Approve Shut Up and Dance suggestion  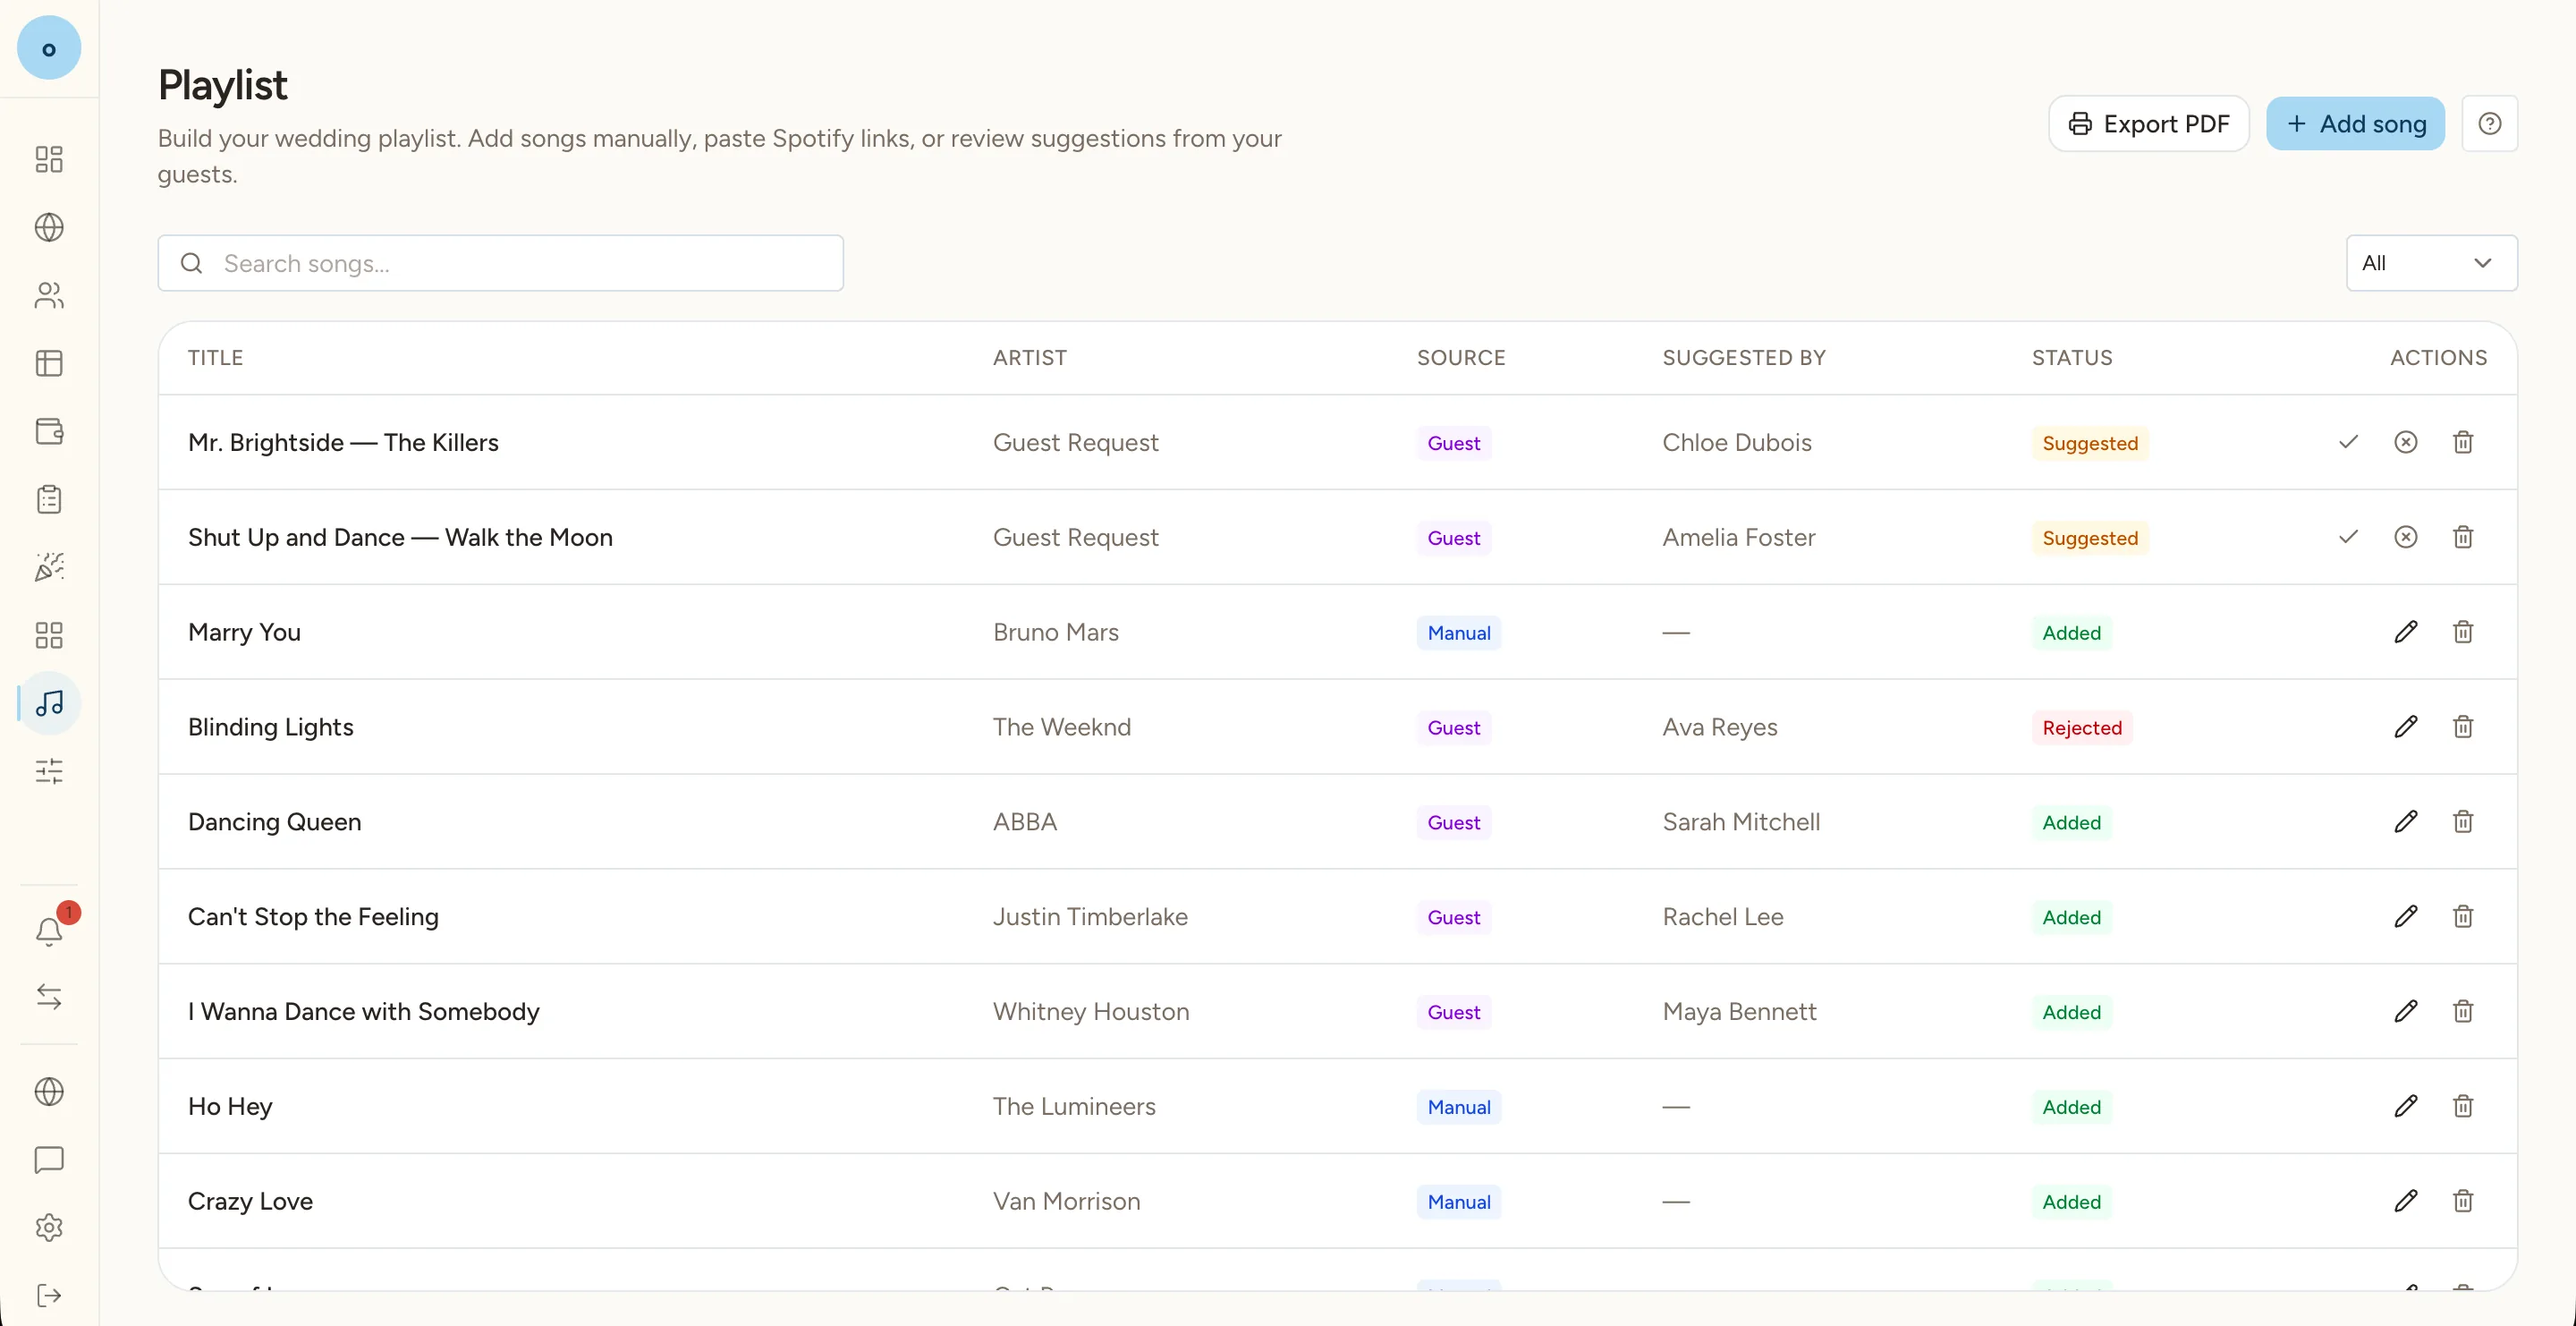click(2348, 537)
